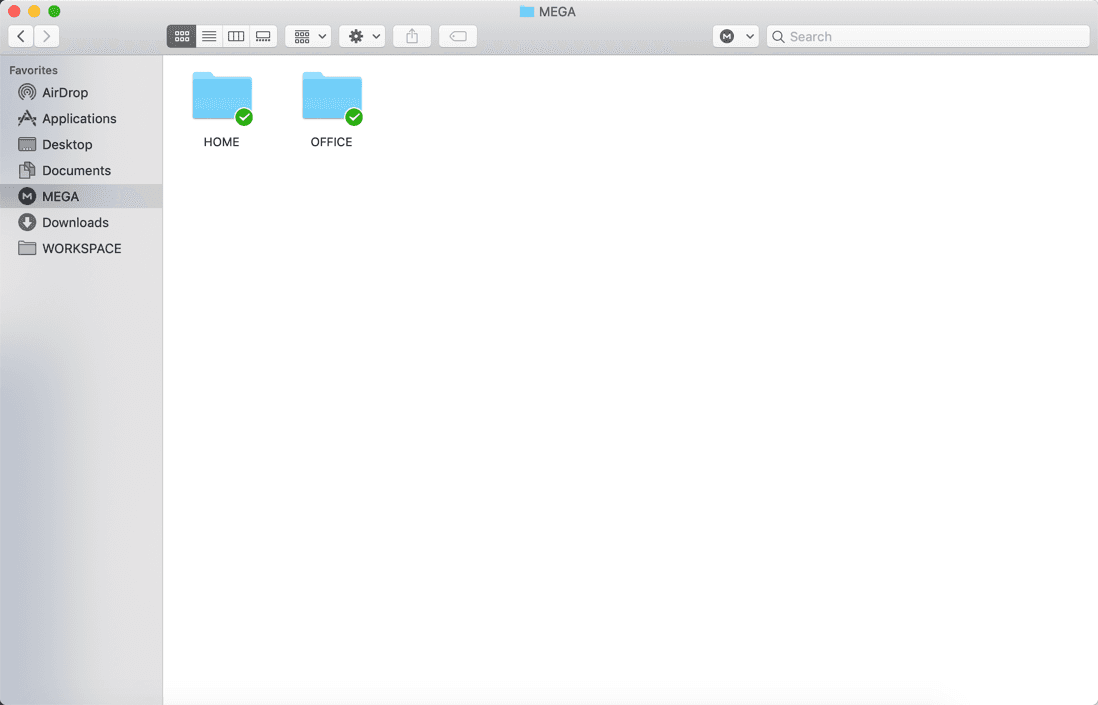Open AirDrop in sidebar
Screen dimensions: 1098x705
click(81, 92)
